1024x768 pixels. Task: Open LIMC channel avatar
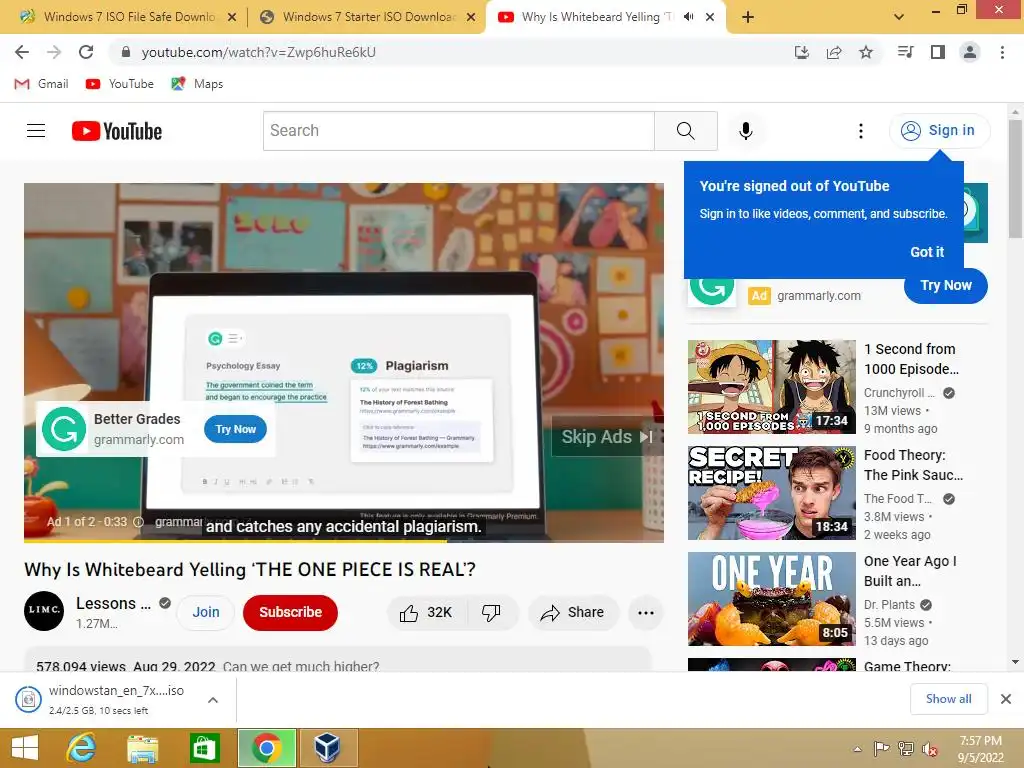(44, 611)
